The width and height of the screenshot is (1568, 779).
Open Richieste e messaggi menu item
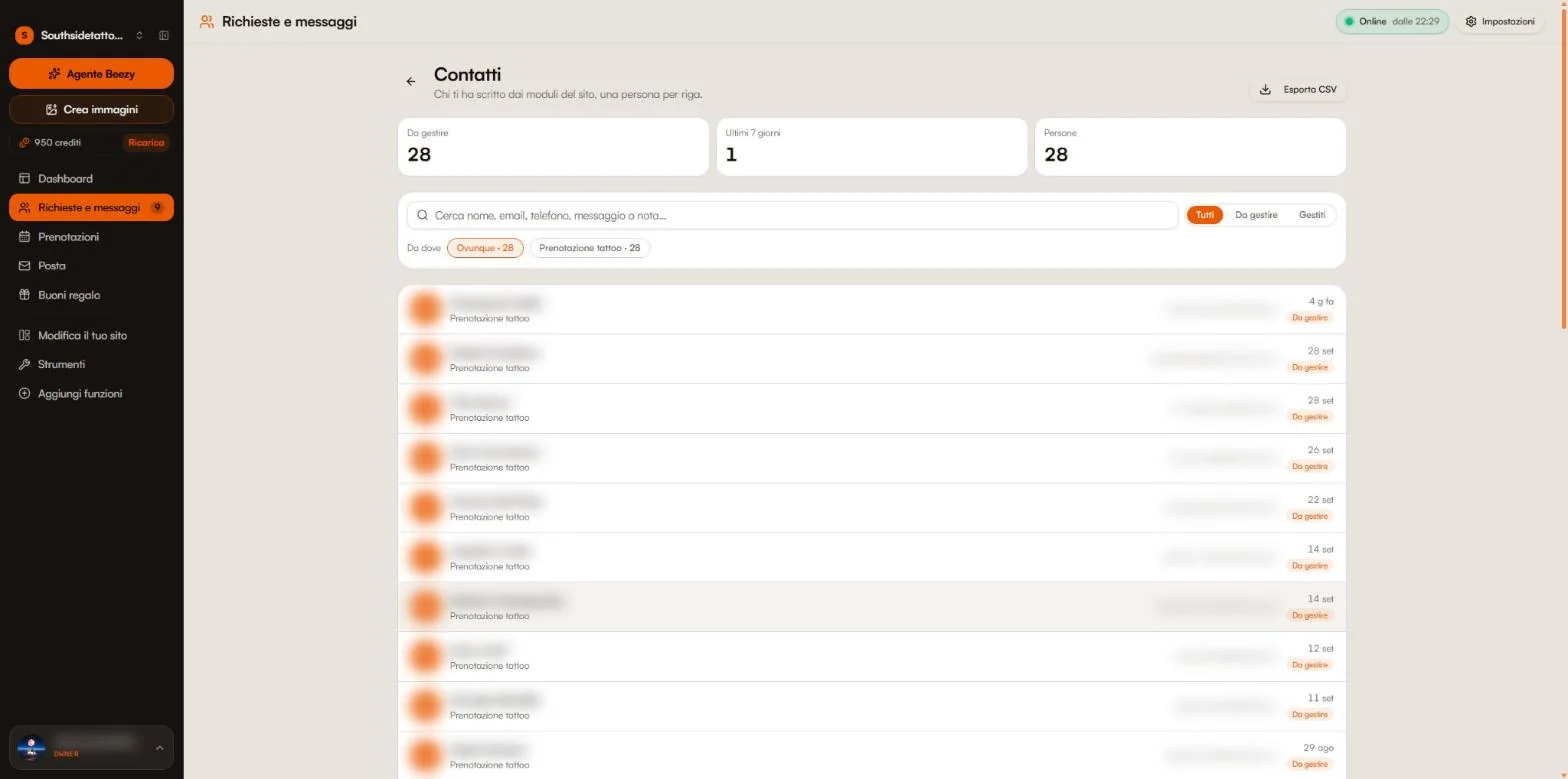(91, 208)
